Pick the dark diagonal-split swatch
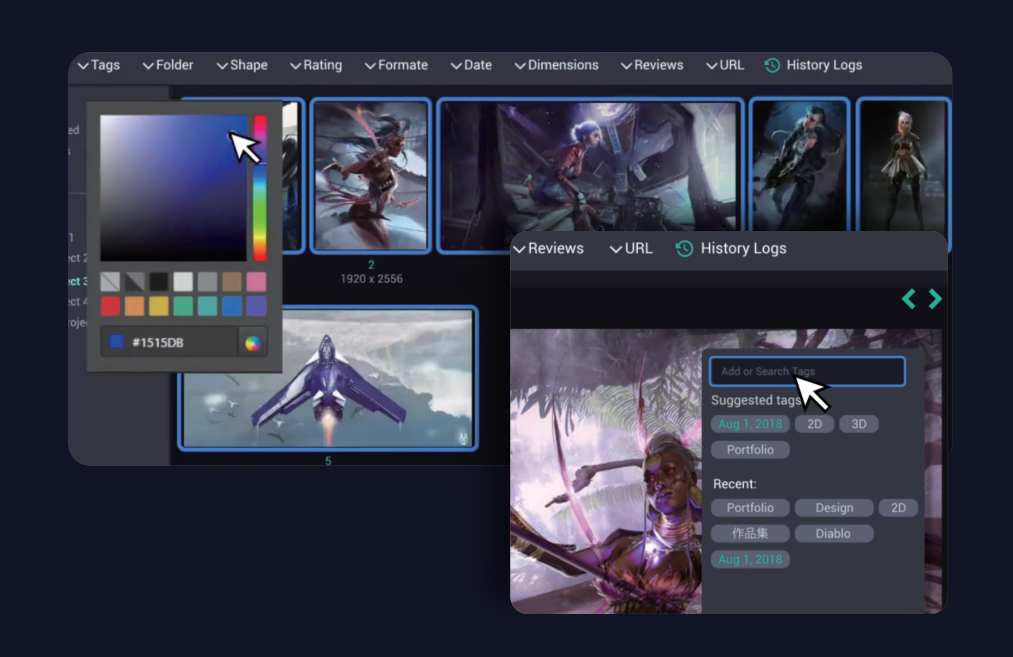Screen dimensions: 1013x657 (134, 282)
